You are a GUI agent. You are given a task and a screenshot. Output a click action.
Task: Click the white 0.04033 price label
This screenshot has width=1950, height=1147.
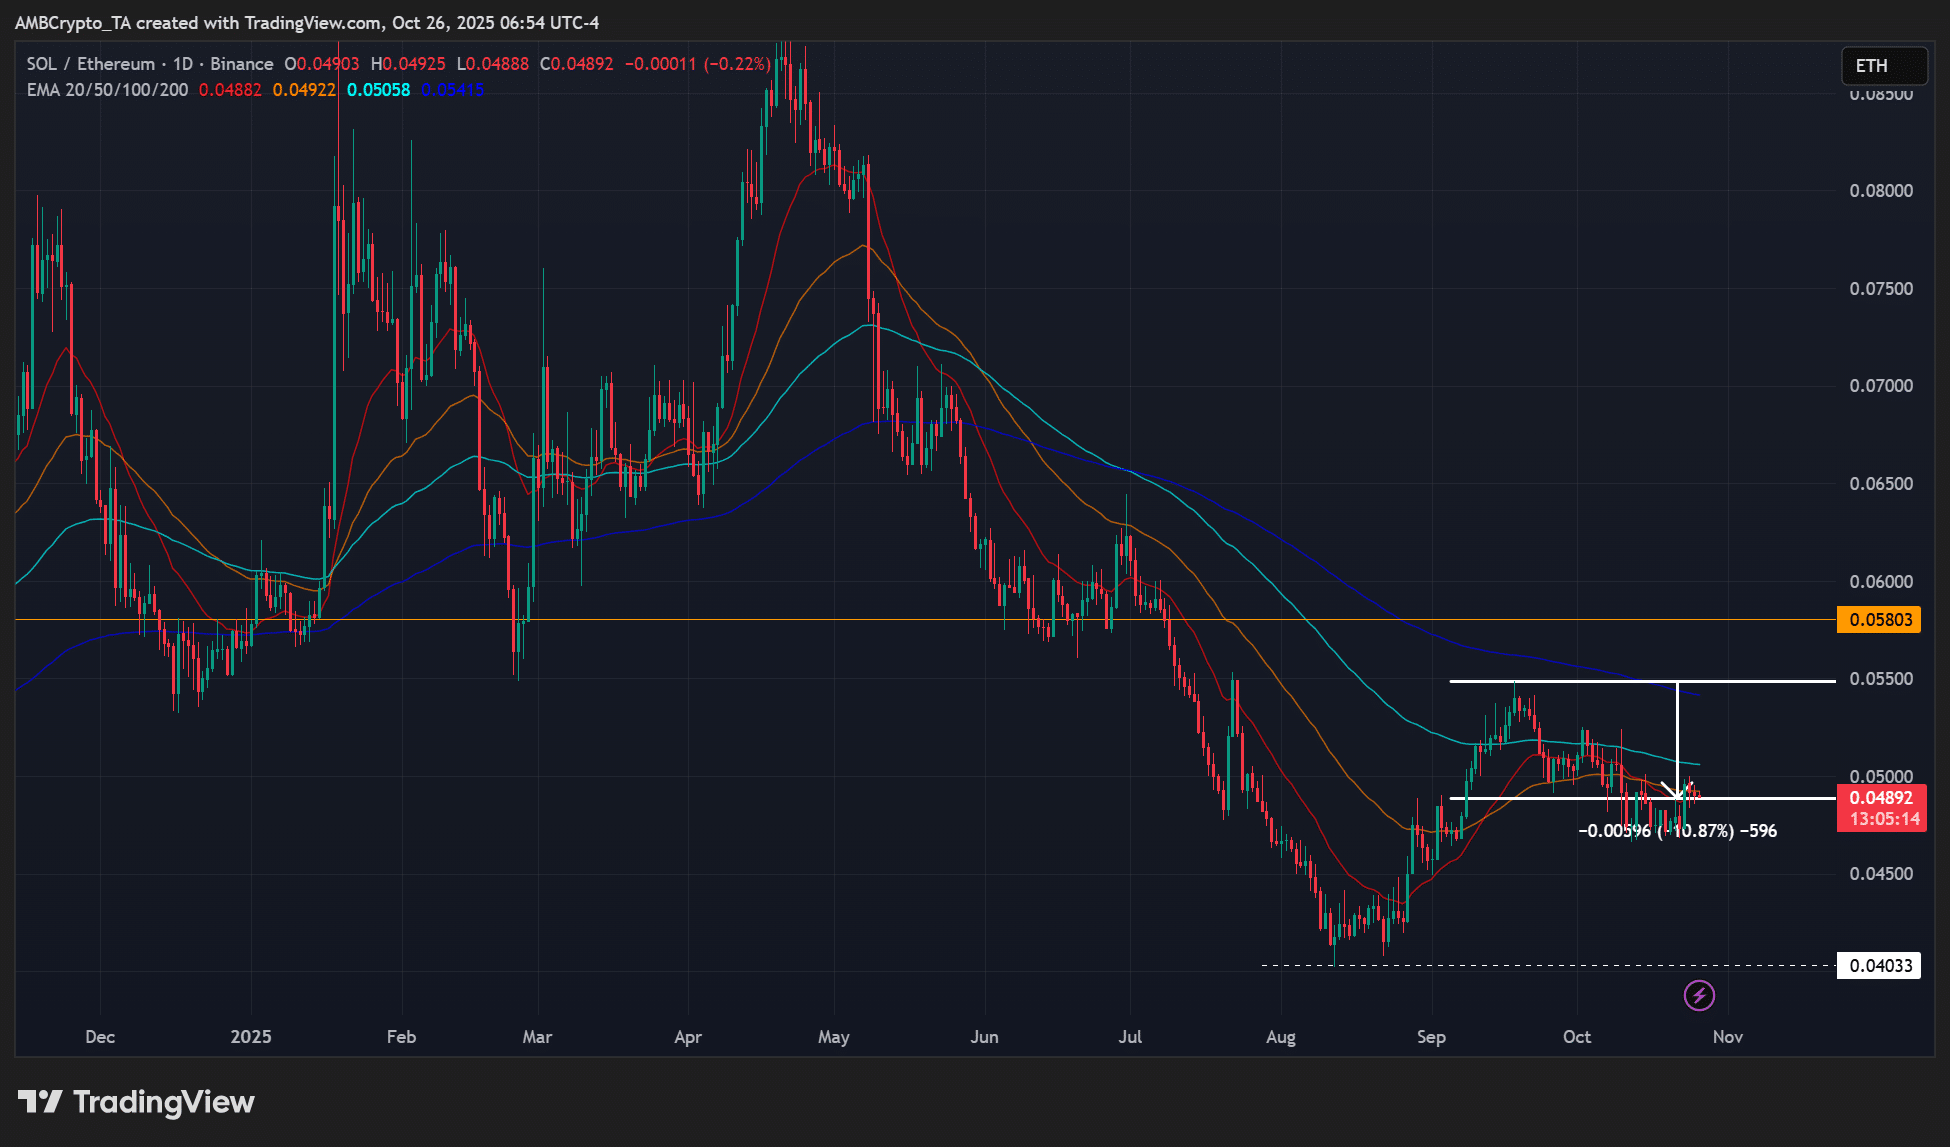[x=1880, y=966]
